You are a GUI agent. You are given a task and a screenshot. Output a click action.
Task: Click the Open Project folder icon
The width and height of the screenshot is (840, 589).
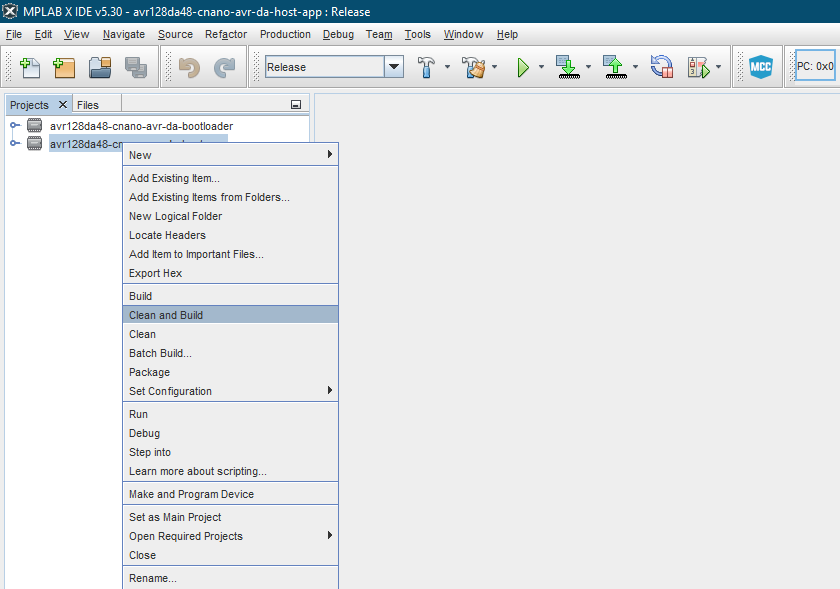click(x=100, y=68)
